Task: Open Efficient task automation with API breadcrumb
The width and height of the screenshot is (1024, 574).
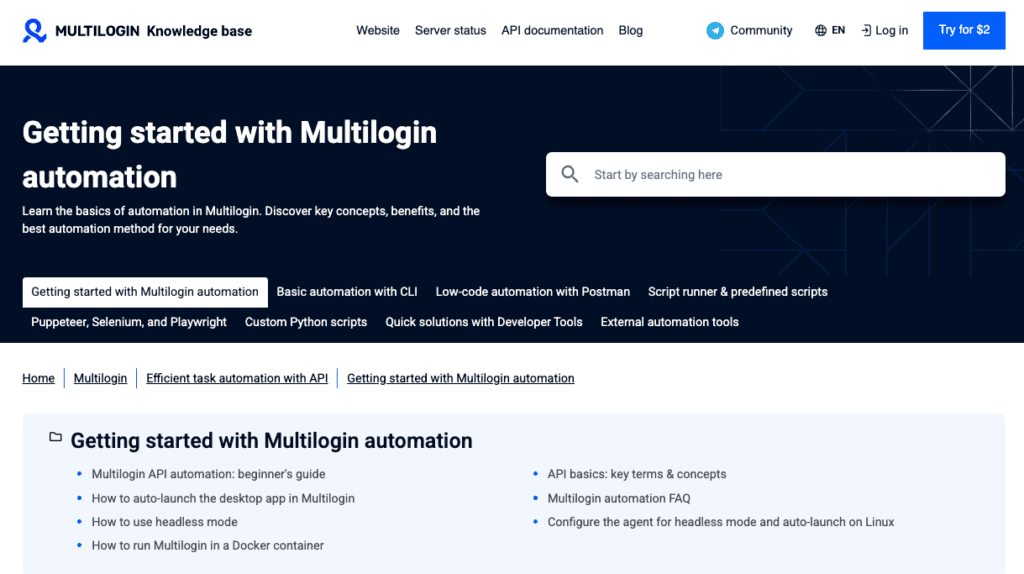Action: coord(237,378)
